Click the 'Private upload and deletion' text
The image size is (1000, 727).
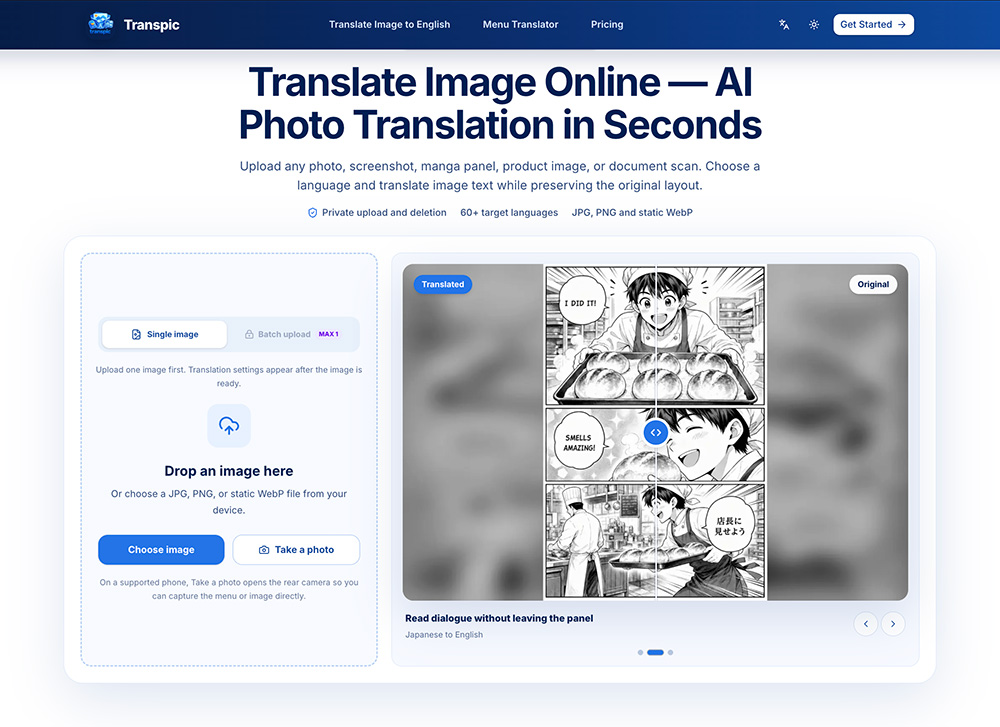(x=384, y=212)
